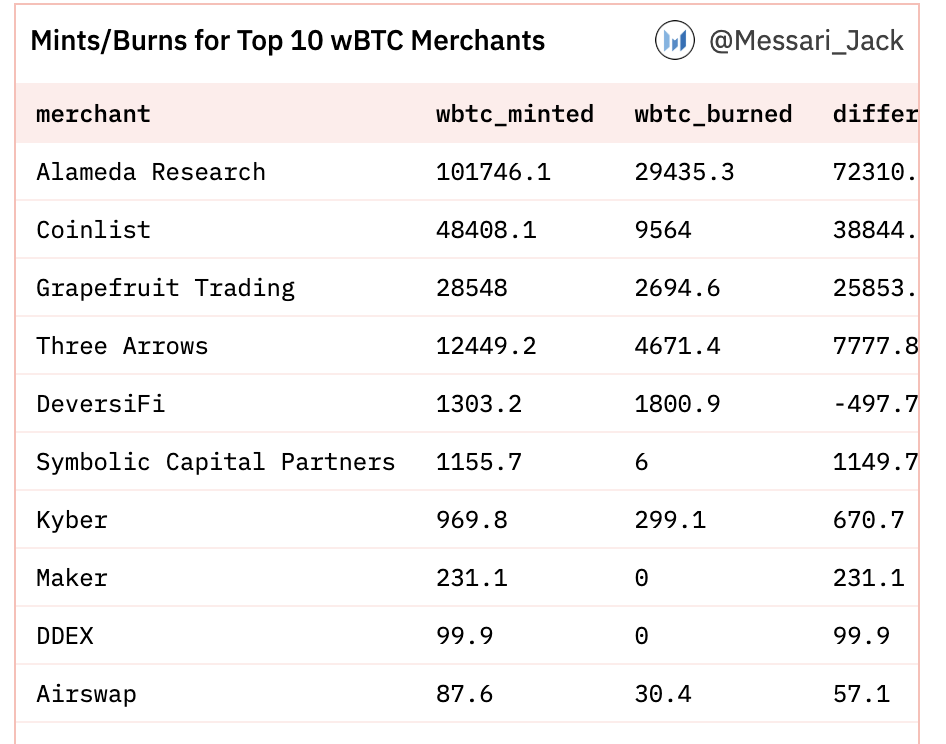Click the minted value 48408.1
The height and width of the screenshot is (744, 946).
(486, 230)
